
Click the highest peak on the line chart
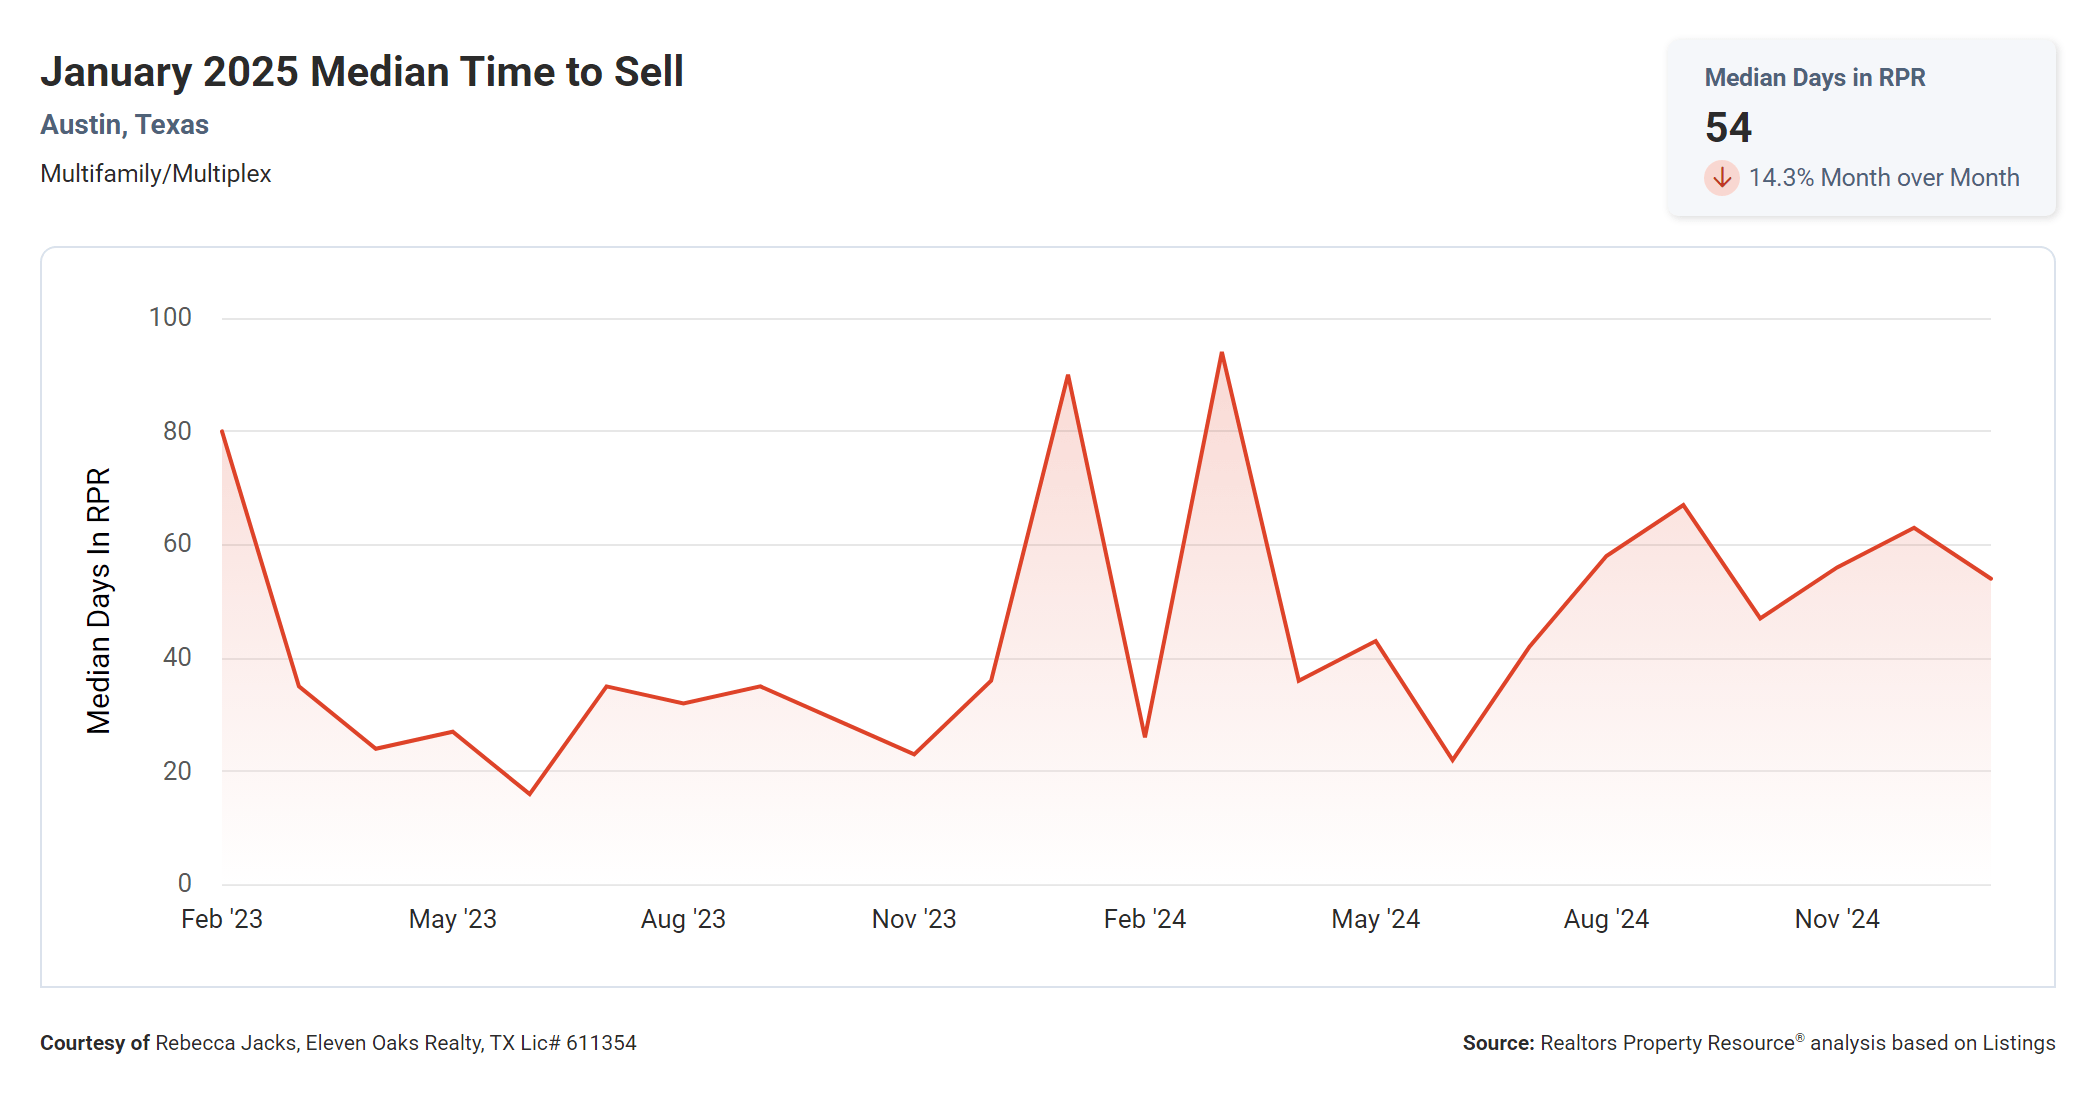(1222, 354)
